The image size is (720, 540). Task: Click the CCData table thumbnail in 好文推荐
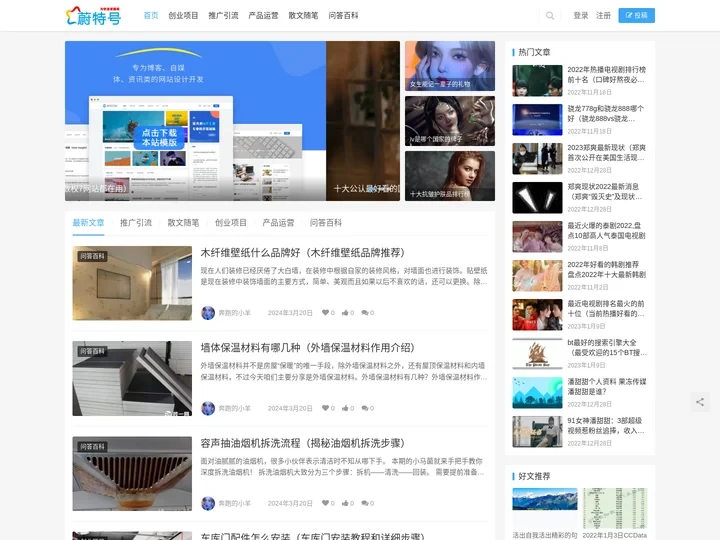(x=615, y=508)
